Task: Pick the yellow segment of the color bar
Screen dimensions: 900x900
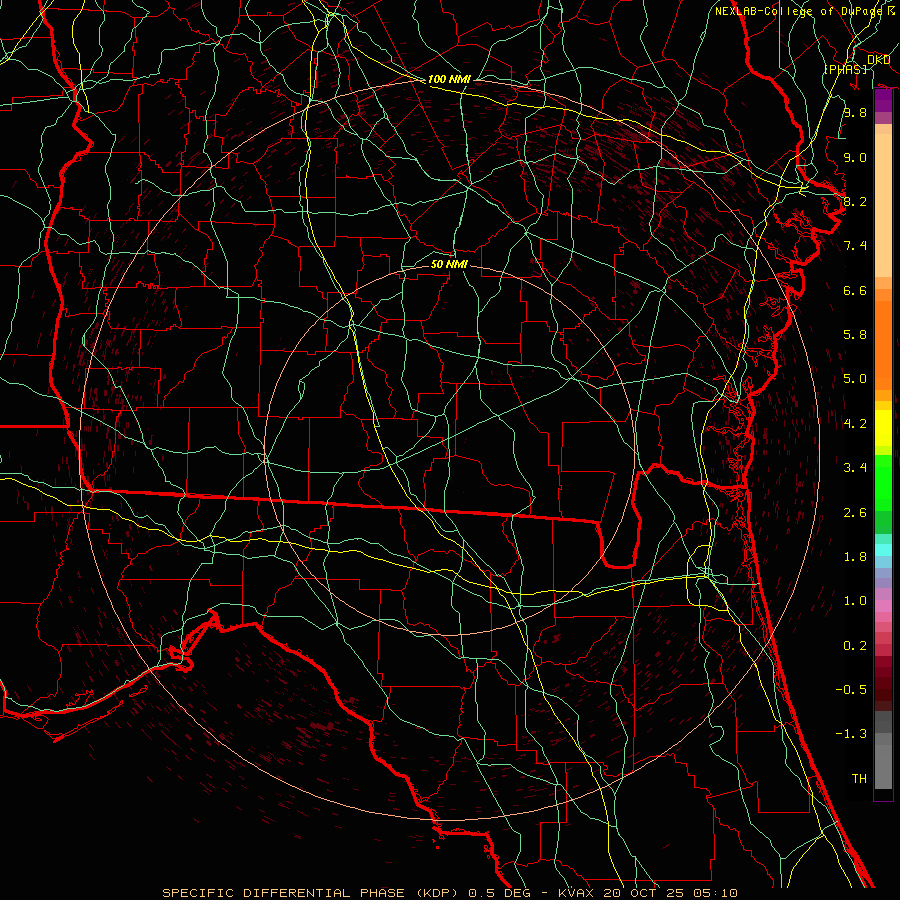Action: (x=883, y=428)
